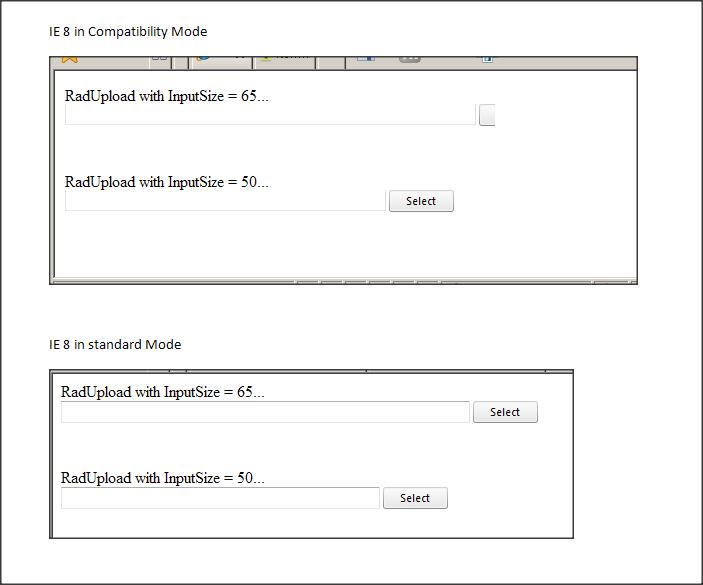703x585 pixels.
Task: Click the "IE 8 in Compatibility Mode" heading
Action: point(128,31)
